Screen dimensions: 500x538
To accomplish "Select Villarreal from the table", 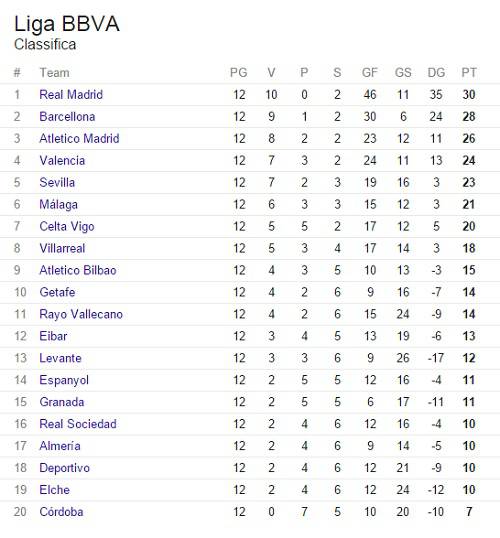I will [x=62, y=248].
